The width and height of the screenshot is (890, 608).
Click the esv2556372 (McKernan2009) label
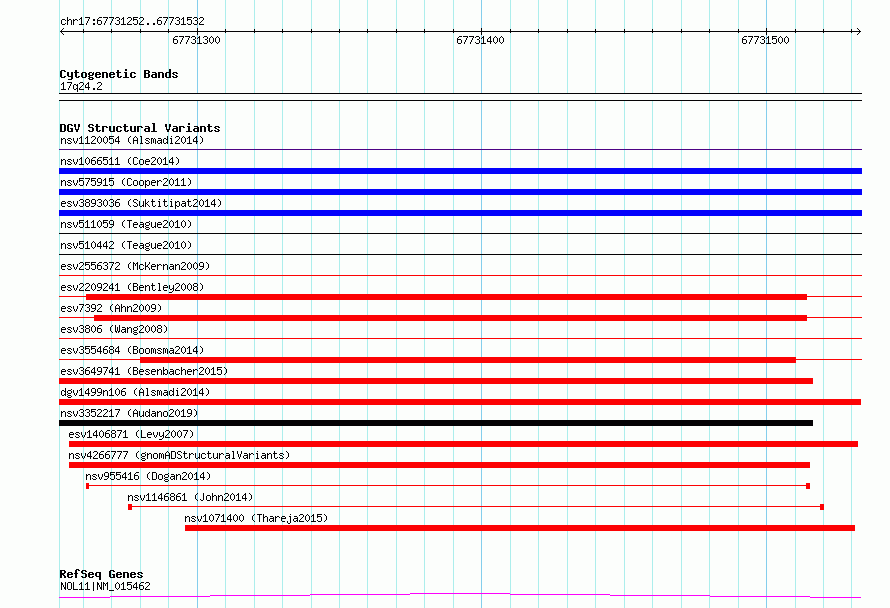click(135, 266)
